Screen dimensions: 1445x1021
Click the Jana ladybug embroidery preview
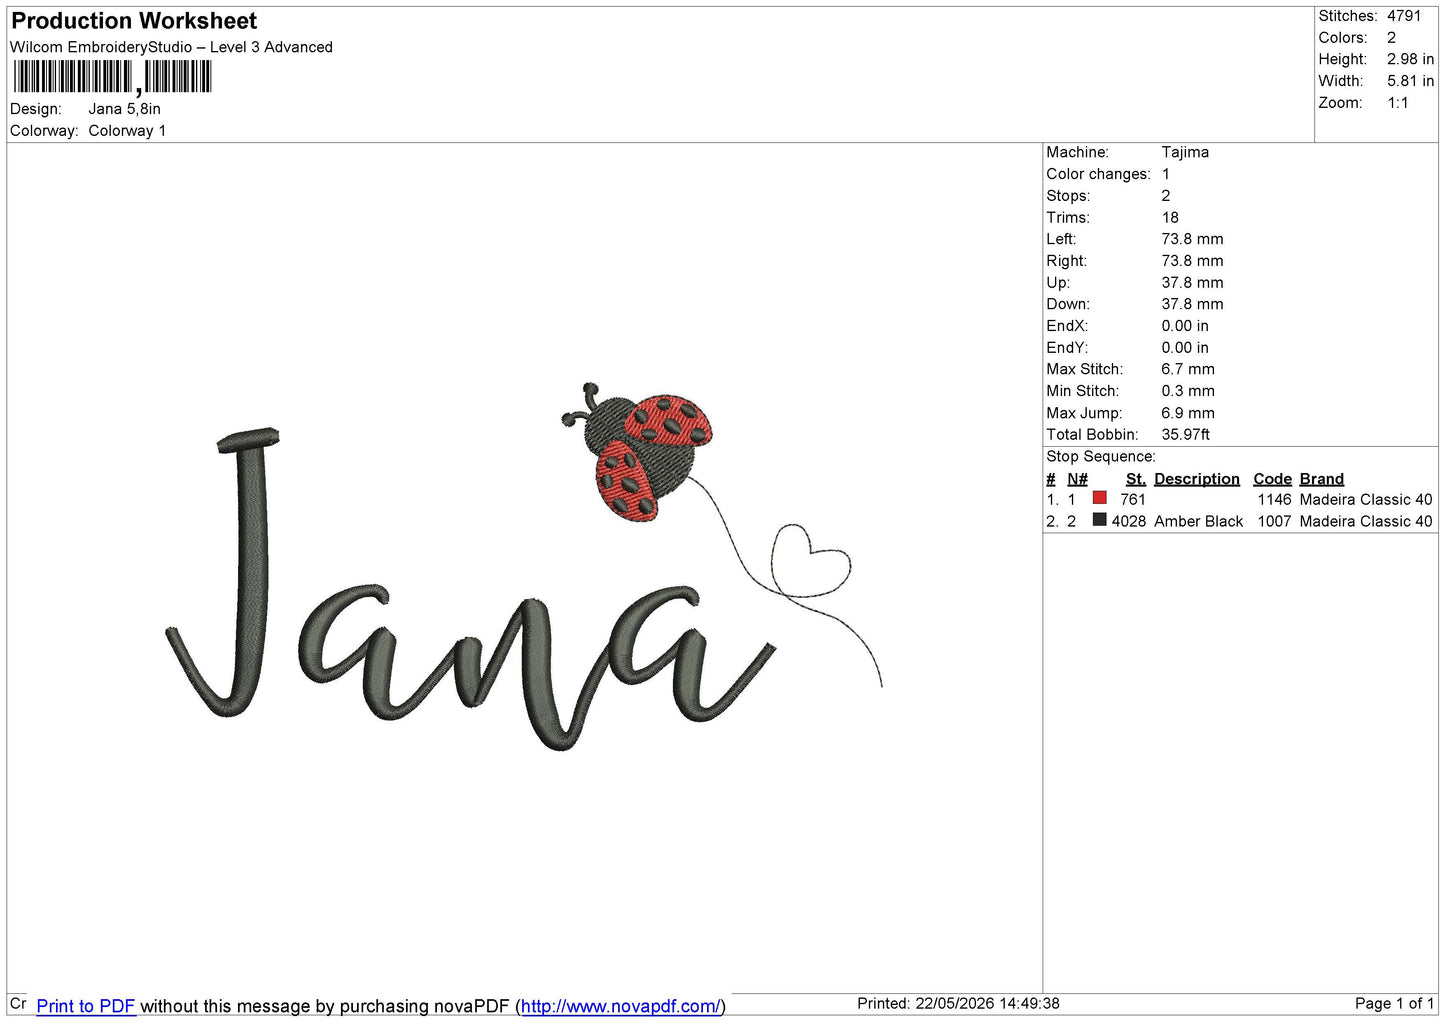[x=524, y=567]
